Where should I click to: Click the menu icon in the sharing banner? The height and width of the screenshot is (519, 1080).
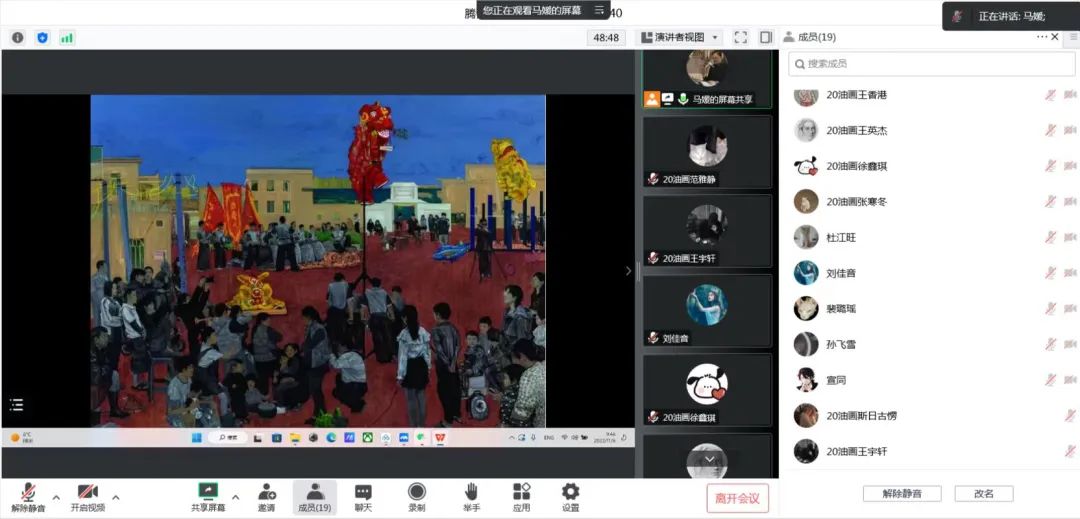point(599,10)
